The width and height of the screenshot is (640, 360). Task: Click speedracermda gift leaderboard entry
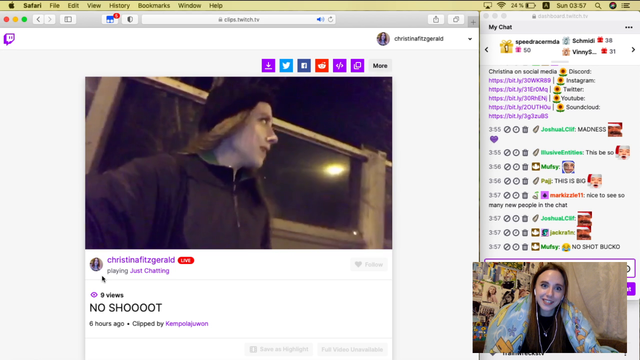[x=530, y=46]
